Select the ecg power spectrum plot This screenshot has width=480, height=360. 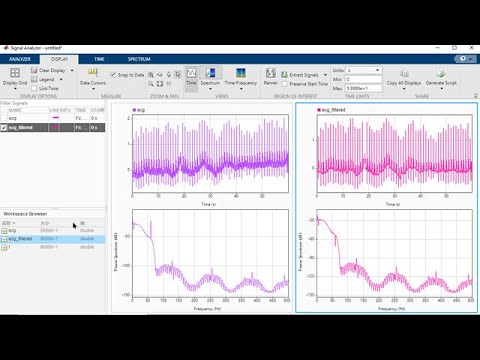point(210,253)
